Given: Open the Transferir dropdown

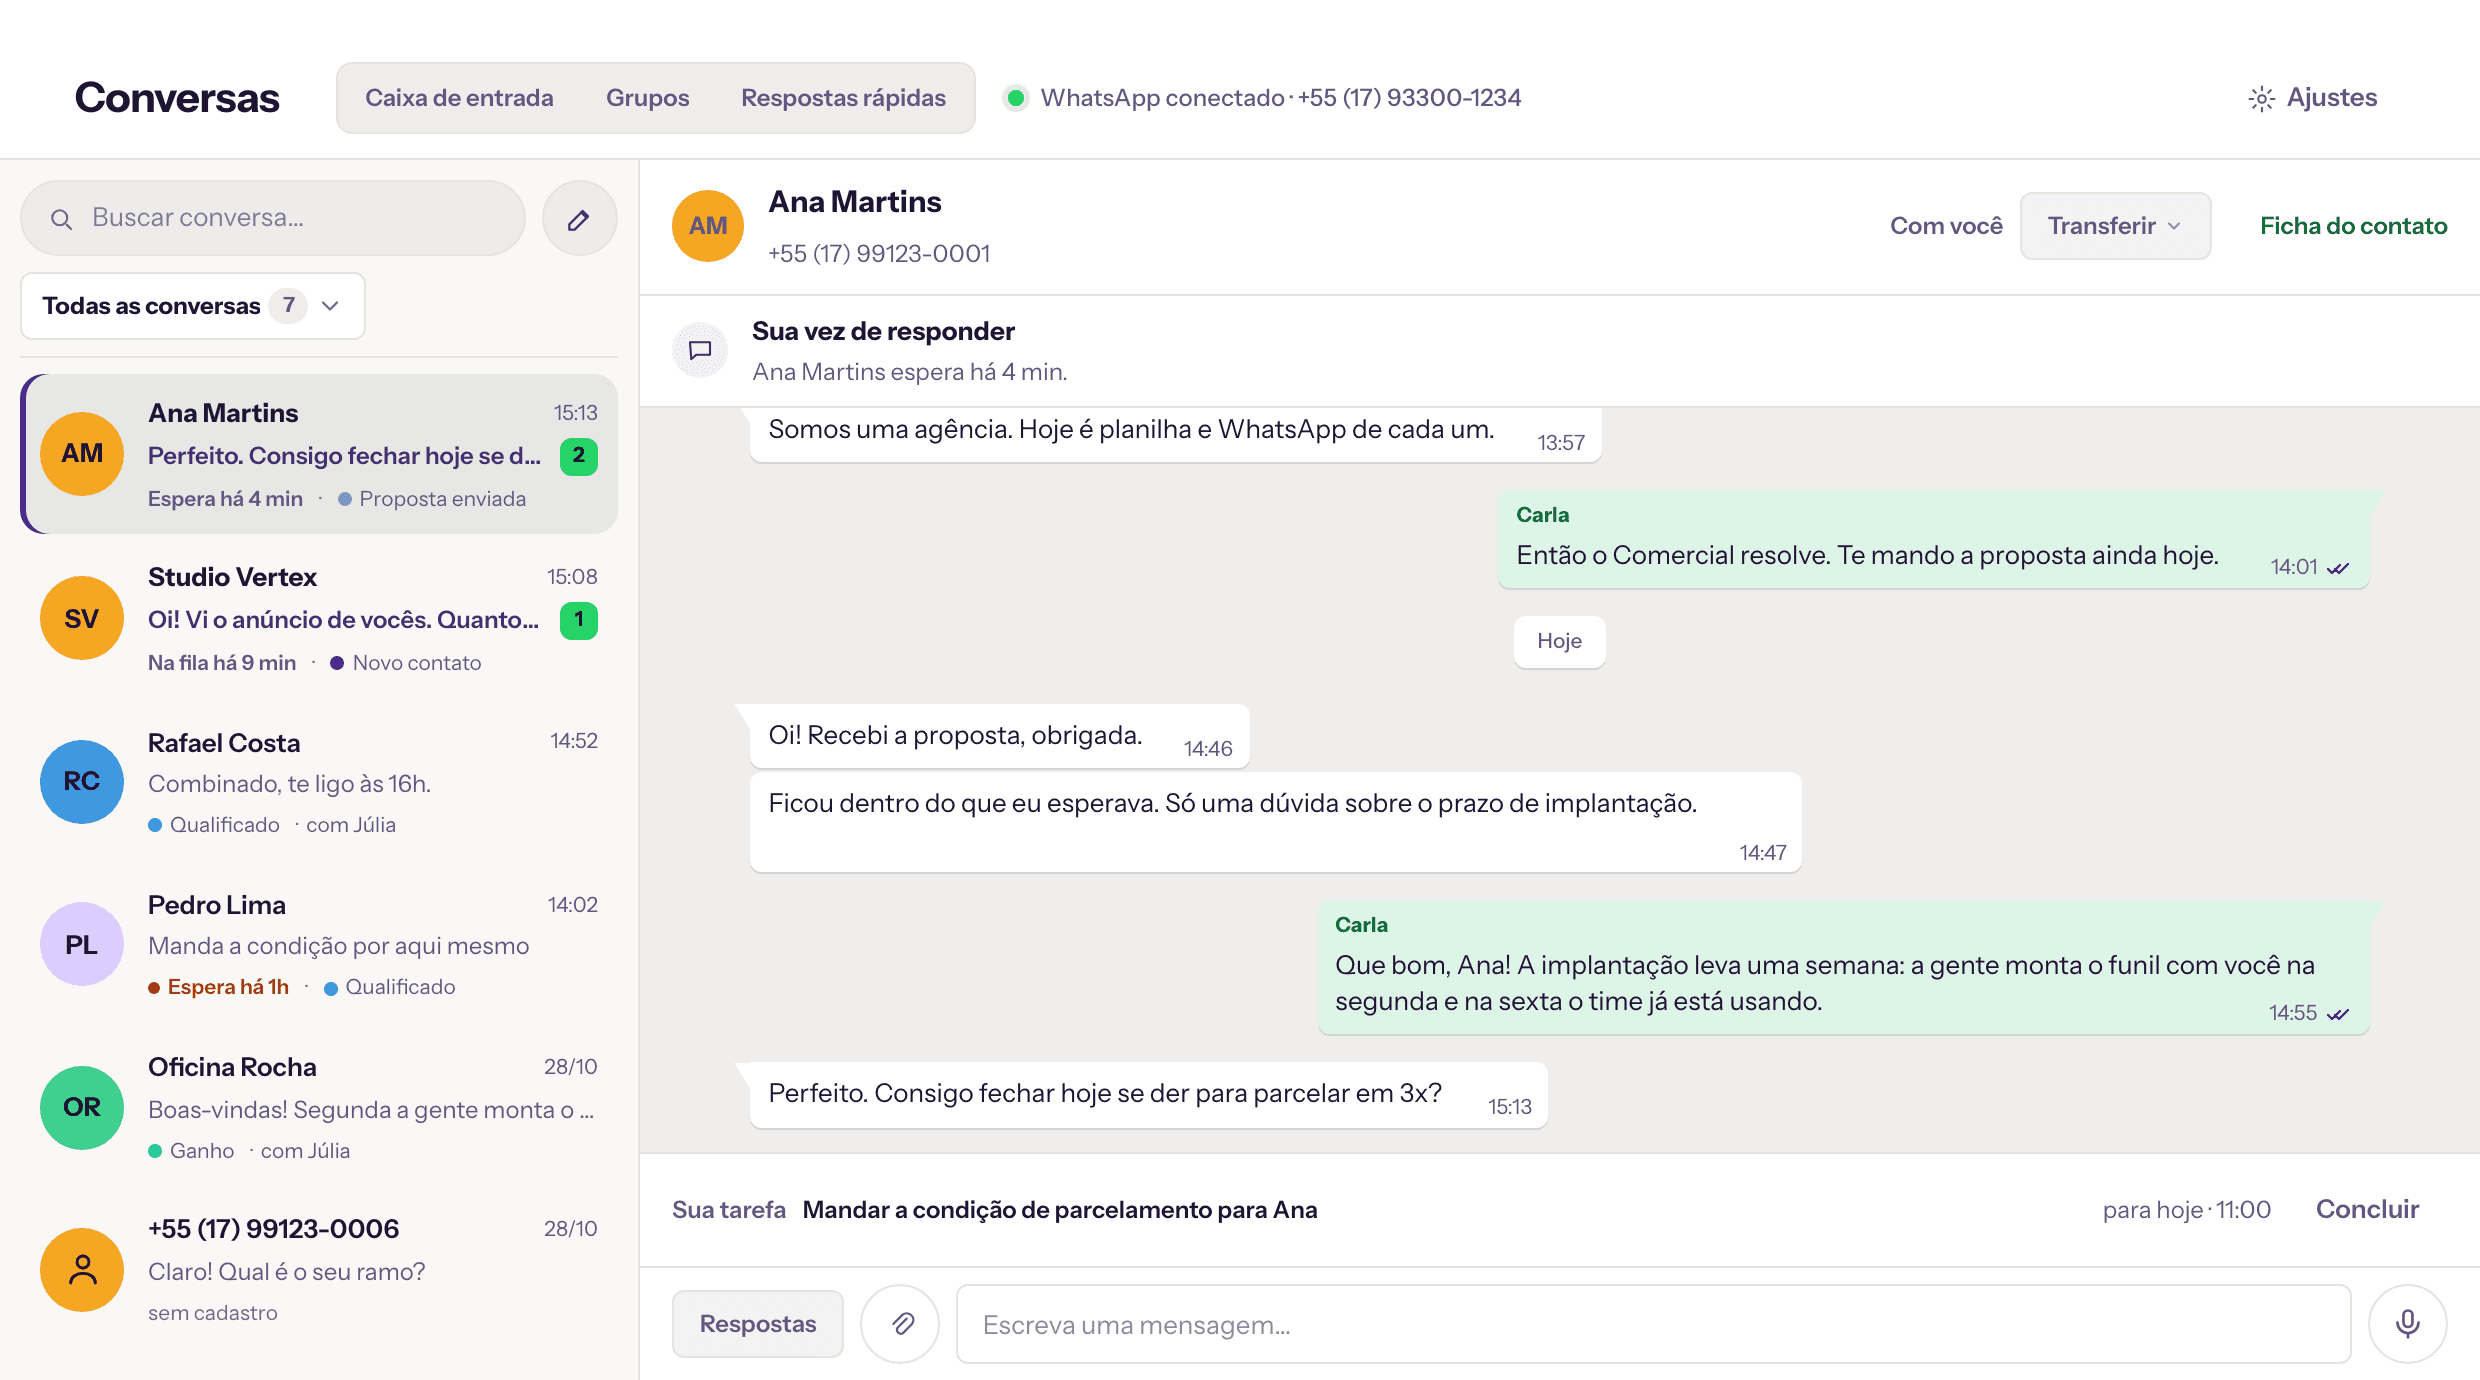Looking at the screenshot, I should (2115, 226).
